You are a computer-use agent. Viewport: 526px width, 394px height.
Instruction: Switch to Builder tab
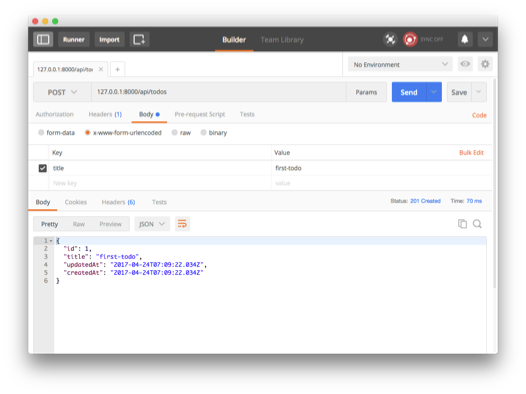tap(234, 40)
